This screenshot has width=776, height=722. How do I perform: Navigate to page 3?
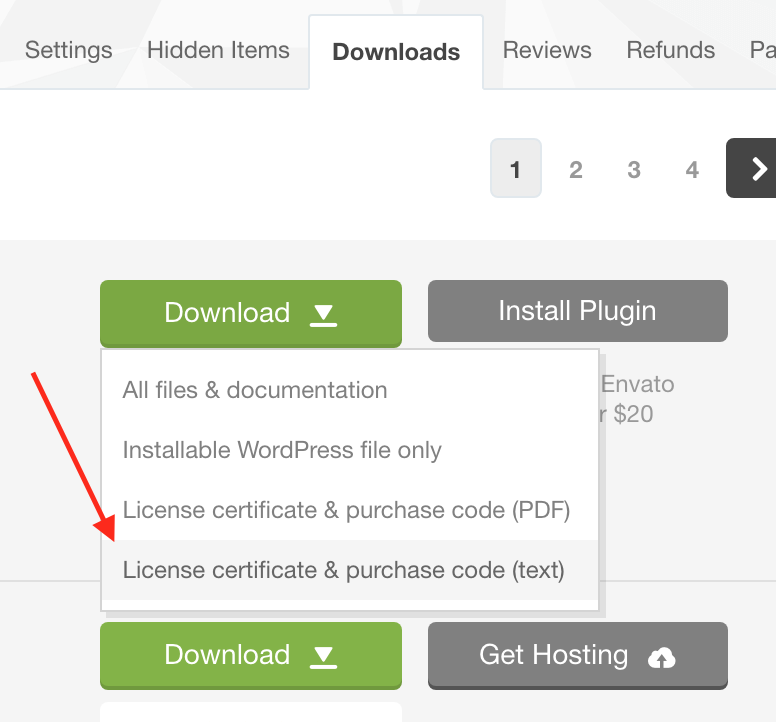(634, 170)
